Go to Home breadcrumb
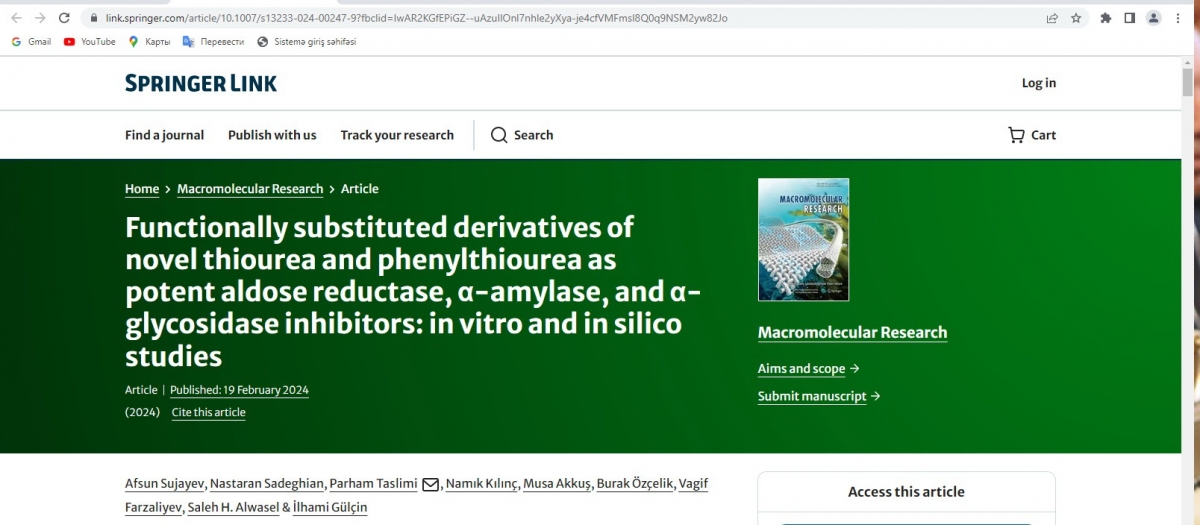Viewport: 1200px width, 525px height. pyautogui.click(x=142, y=189)
